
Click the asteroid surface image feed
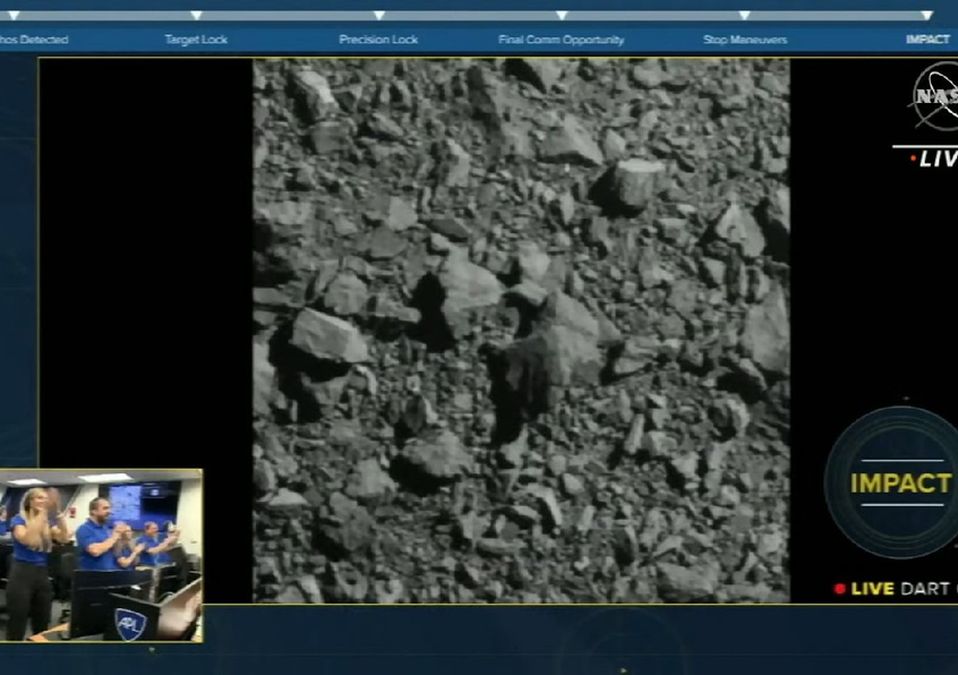coord(521,330)
